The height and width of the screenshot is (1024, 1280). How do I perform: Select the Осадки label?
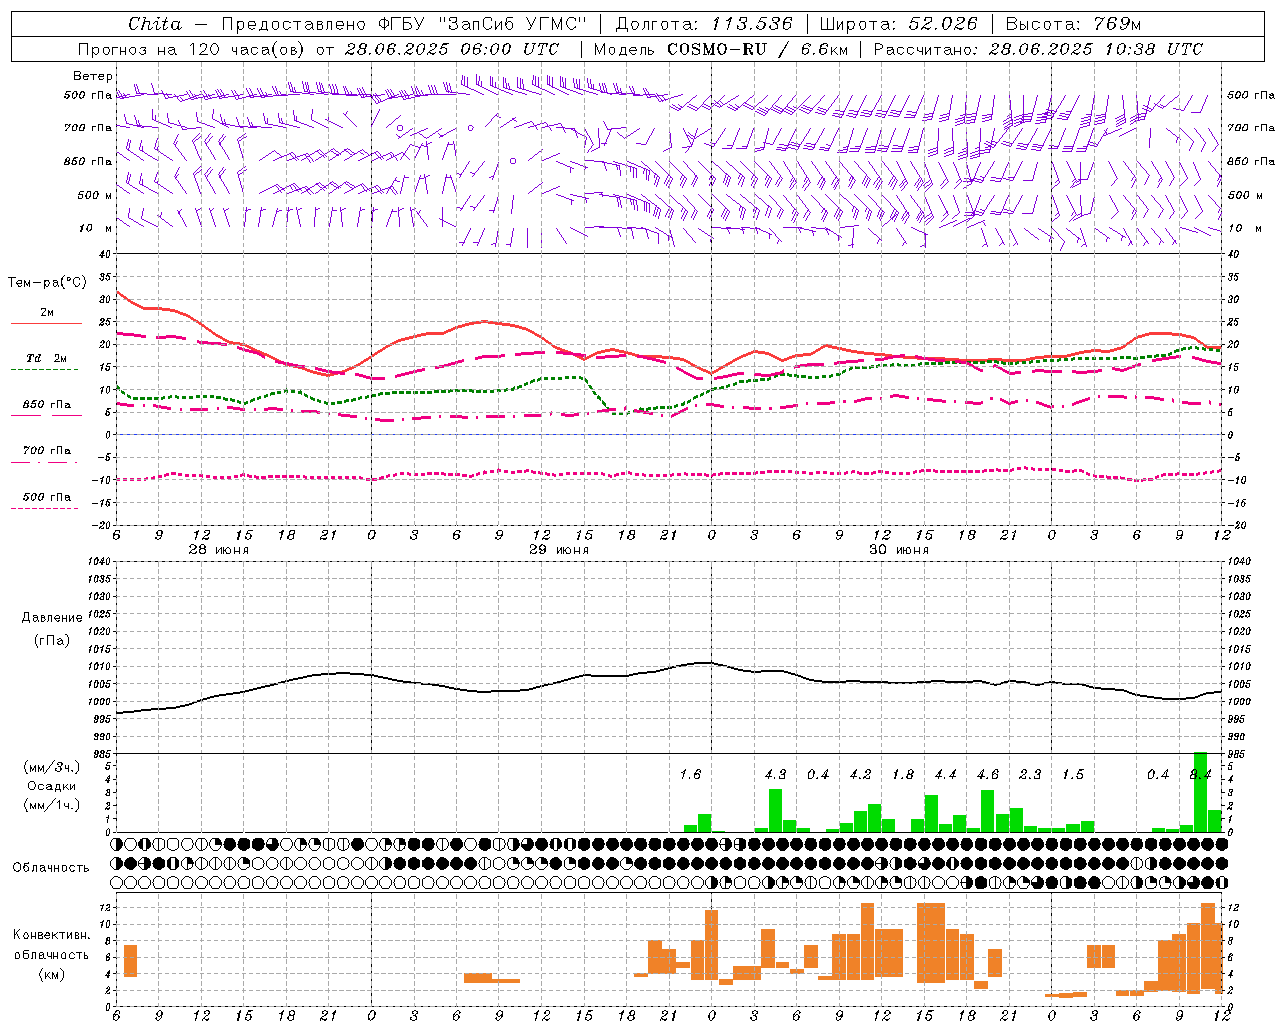point(52,786)
